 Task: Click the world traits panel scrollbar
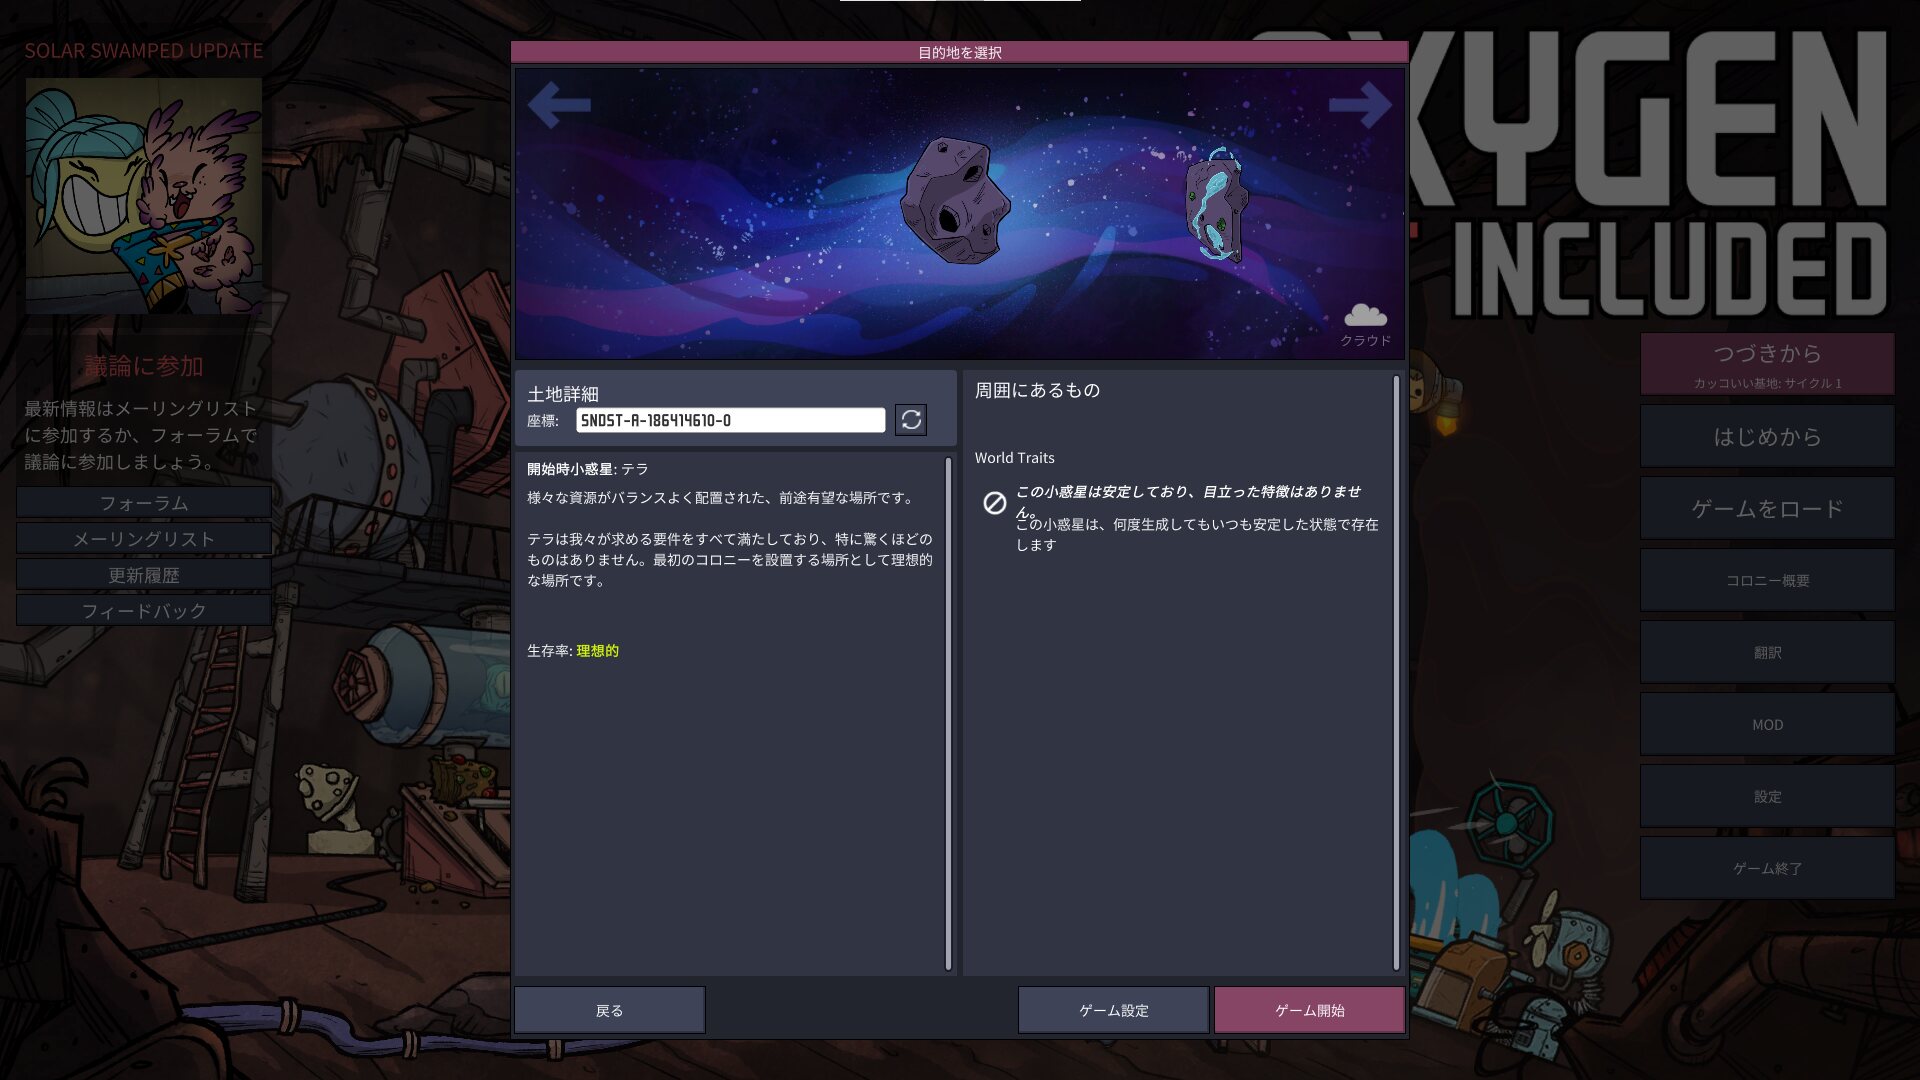tap(1396, 672)
